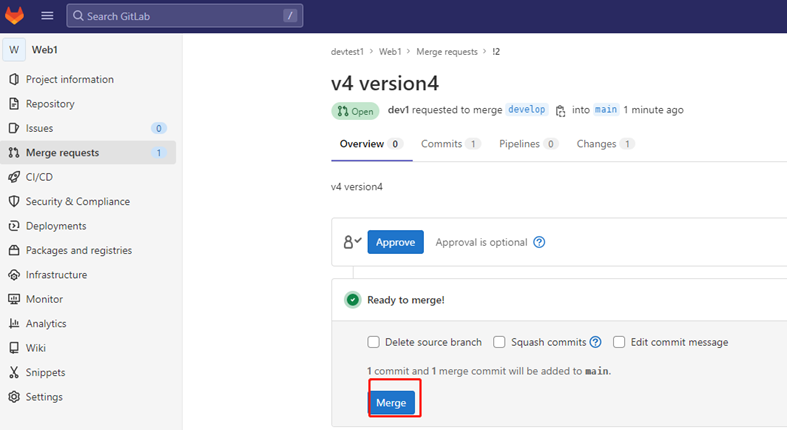Click the Deployments sidebar icon

14,226
